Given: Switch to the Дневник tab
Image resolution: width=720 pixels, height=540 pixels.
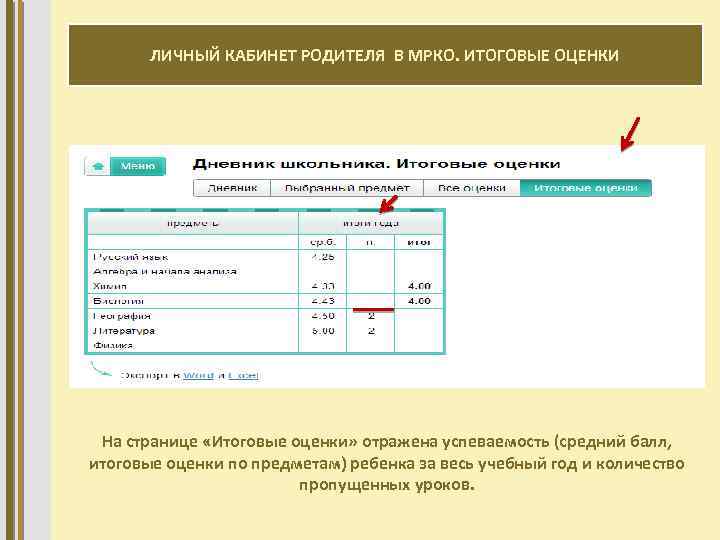Looking at the screenshot, I should pyautogui.click(x=232, y=188).
